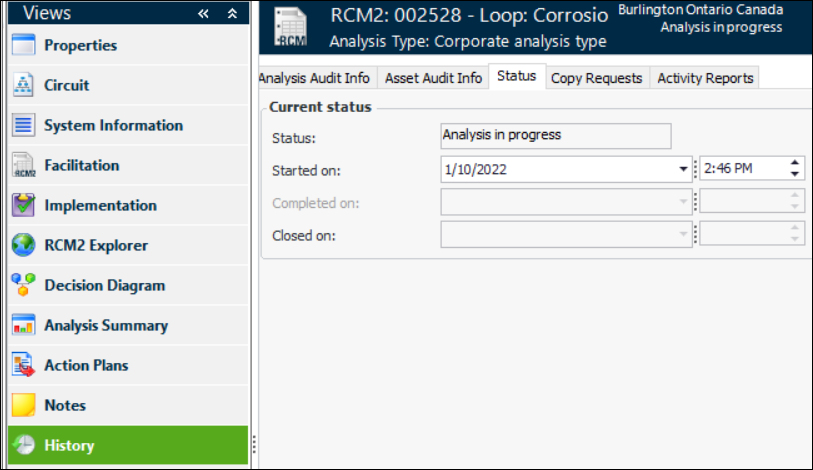The image size is (813, 470).
Task: Switch to Asset Audit Info tab
Action: point(433,78)
